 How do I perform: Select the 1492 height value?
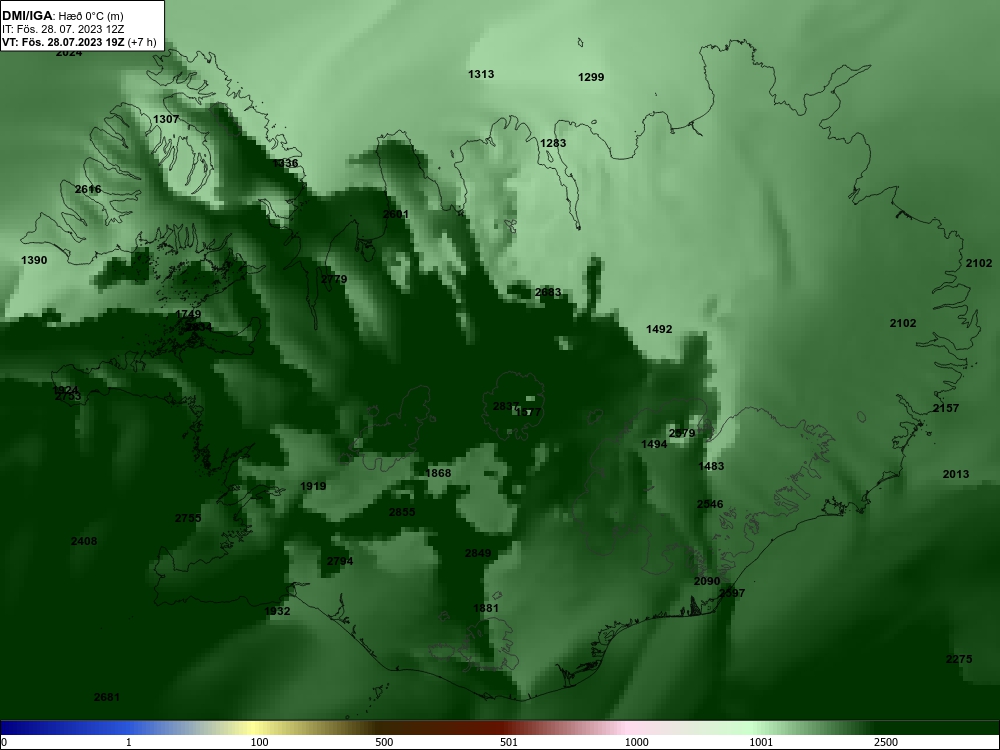tap(659, 329)
